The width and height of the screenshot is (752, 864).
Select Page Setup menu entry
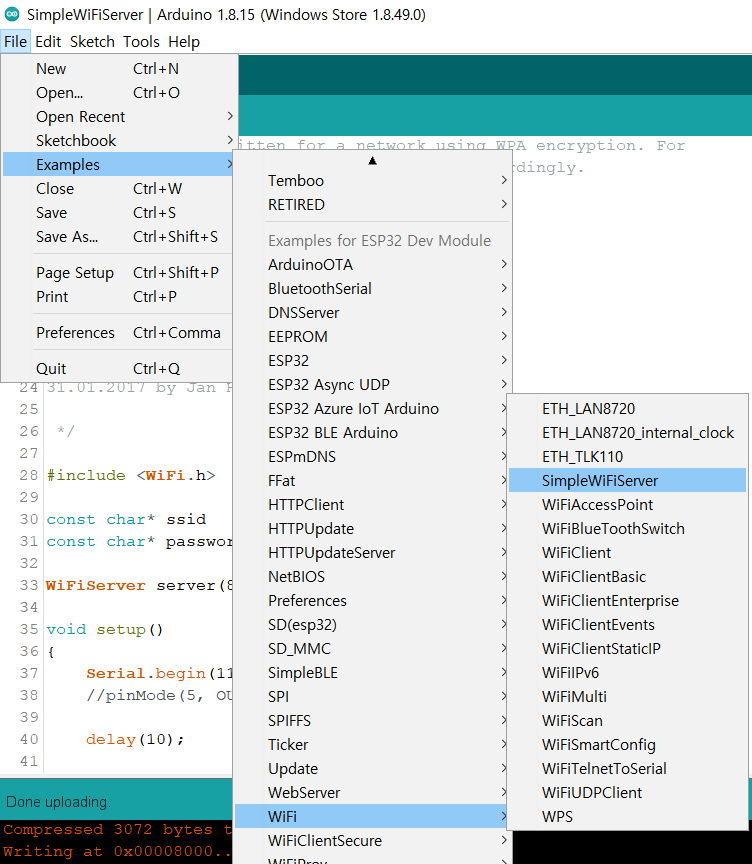[x=75, y=273]
